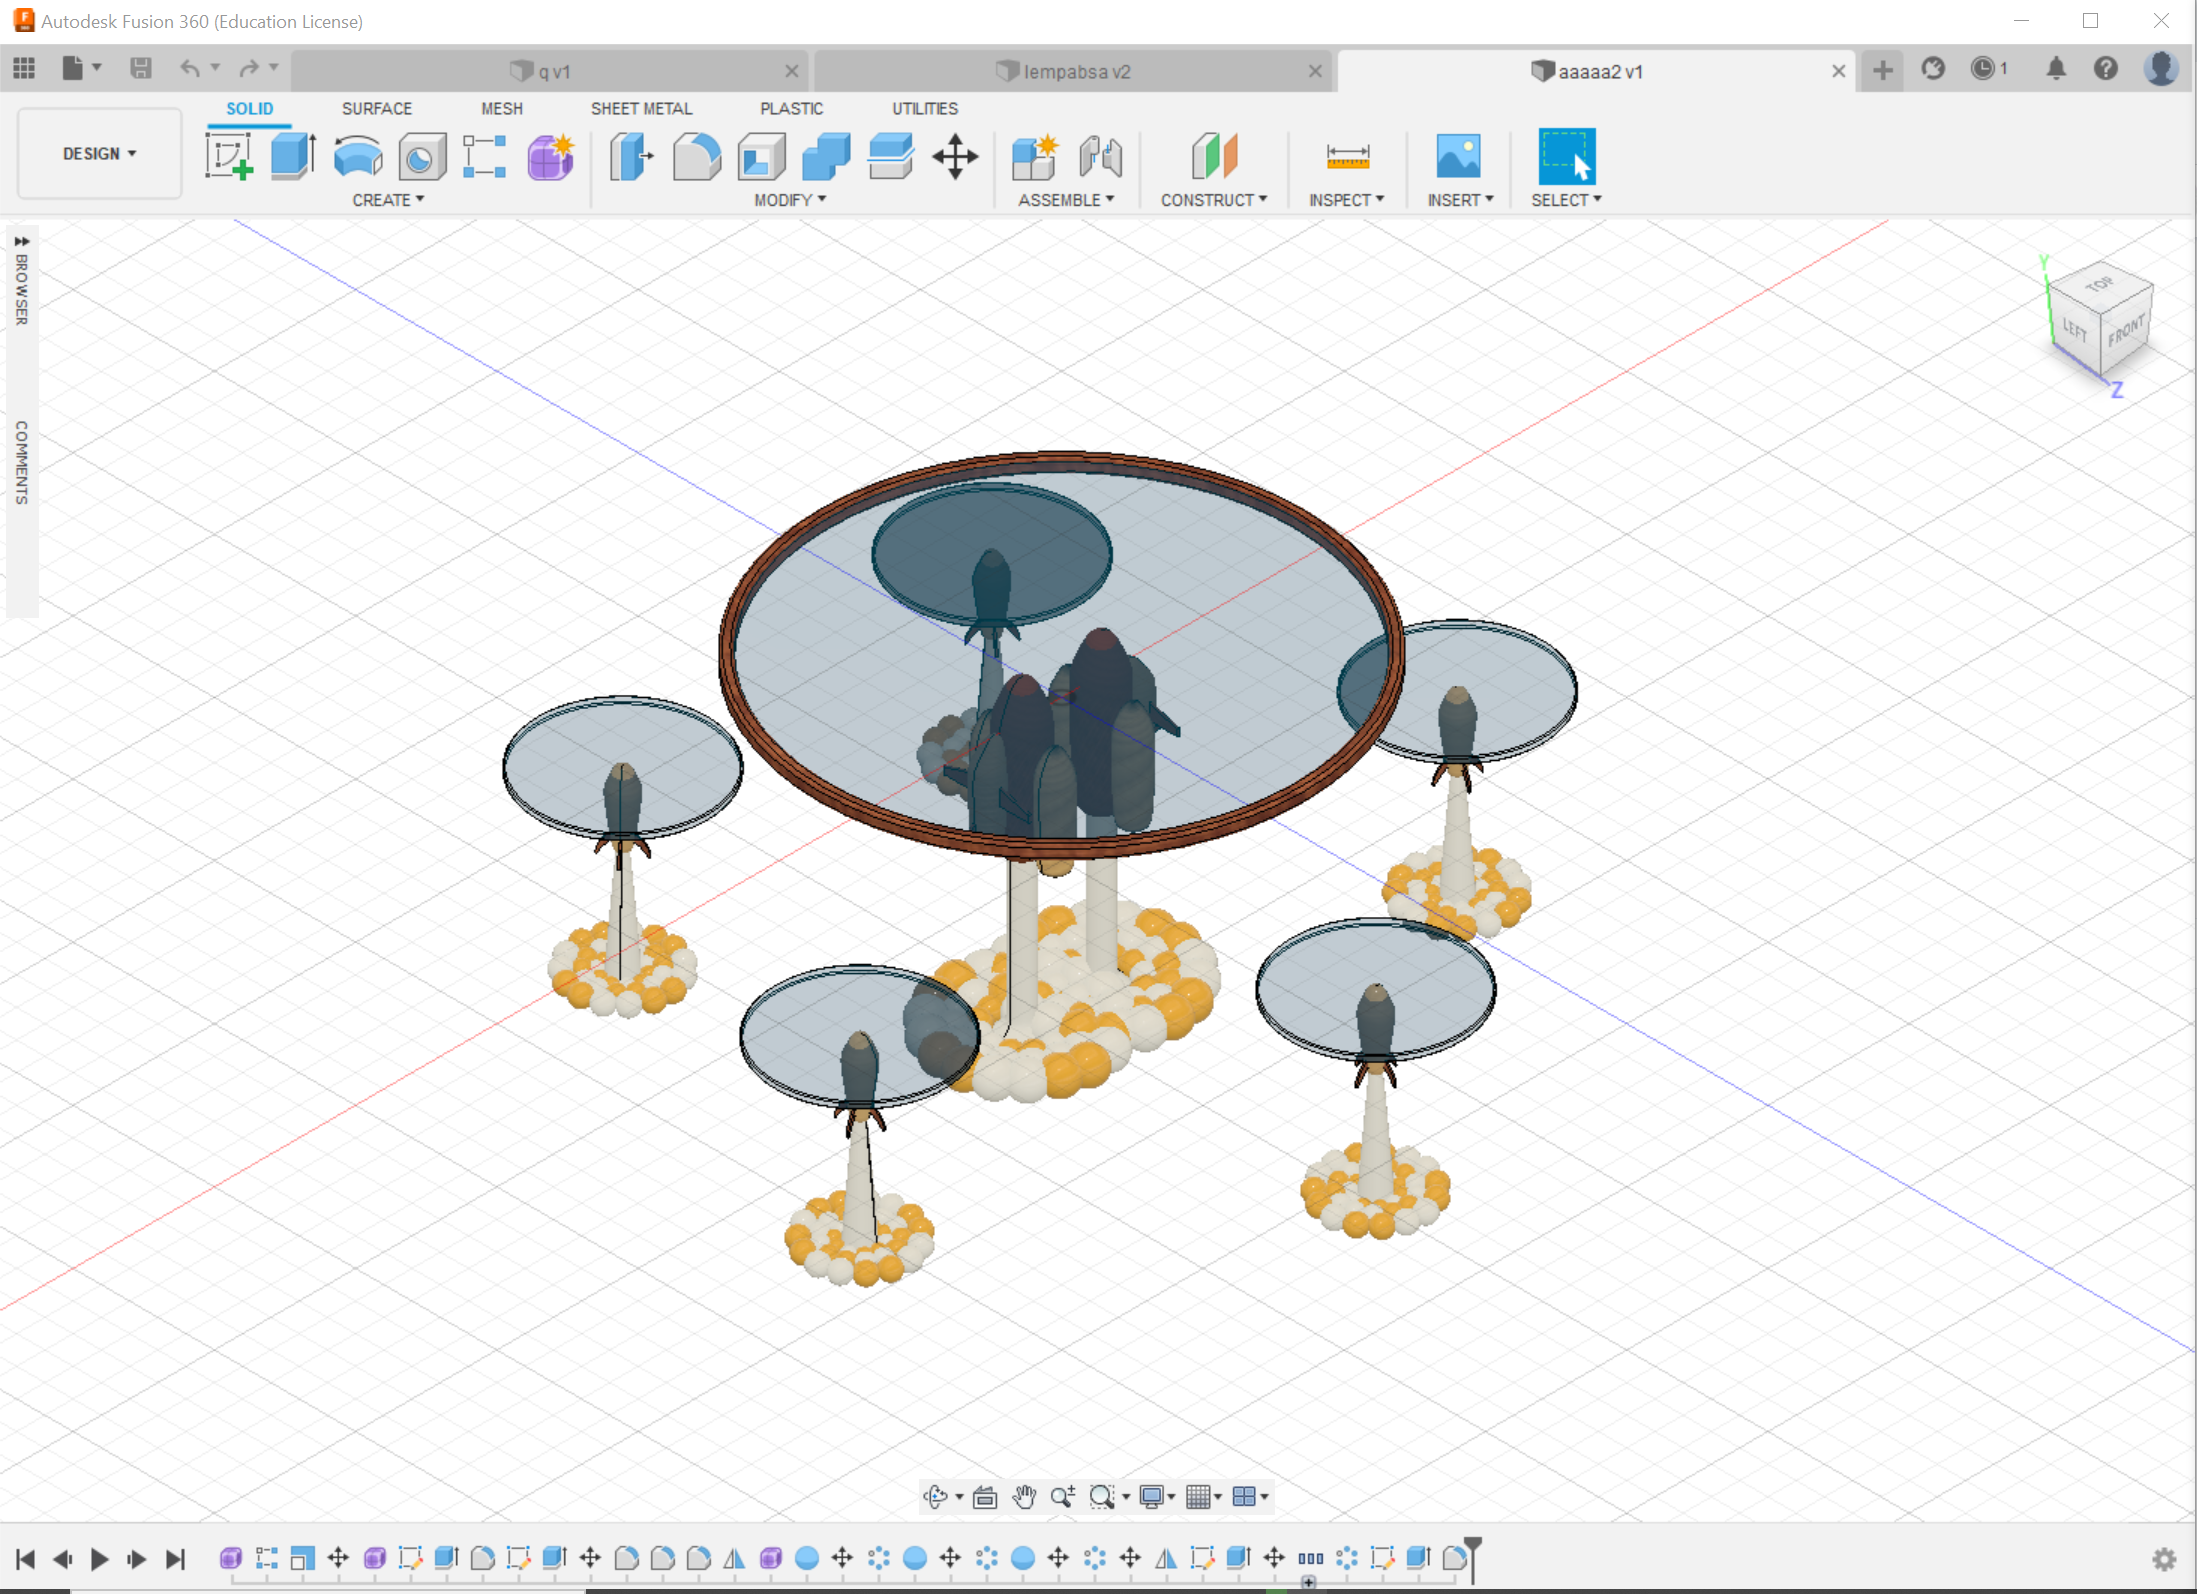Click the Save icon

click(140, 68)
